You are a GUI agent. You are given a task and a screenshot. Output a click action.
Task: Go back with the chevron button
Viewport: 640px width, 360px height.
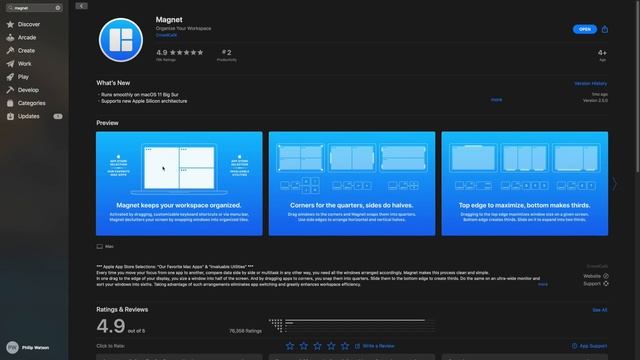[x=81, y=6]
